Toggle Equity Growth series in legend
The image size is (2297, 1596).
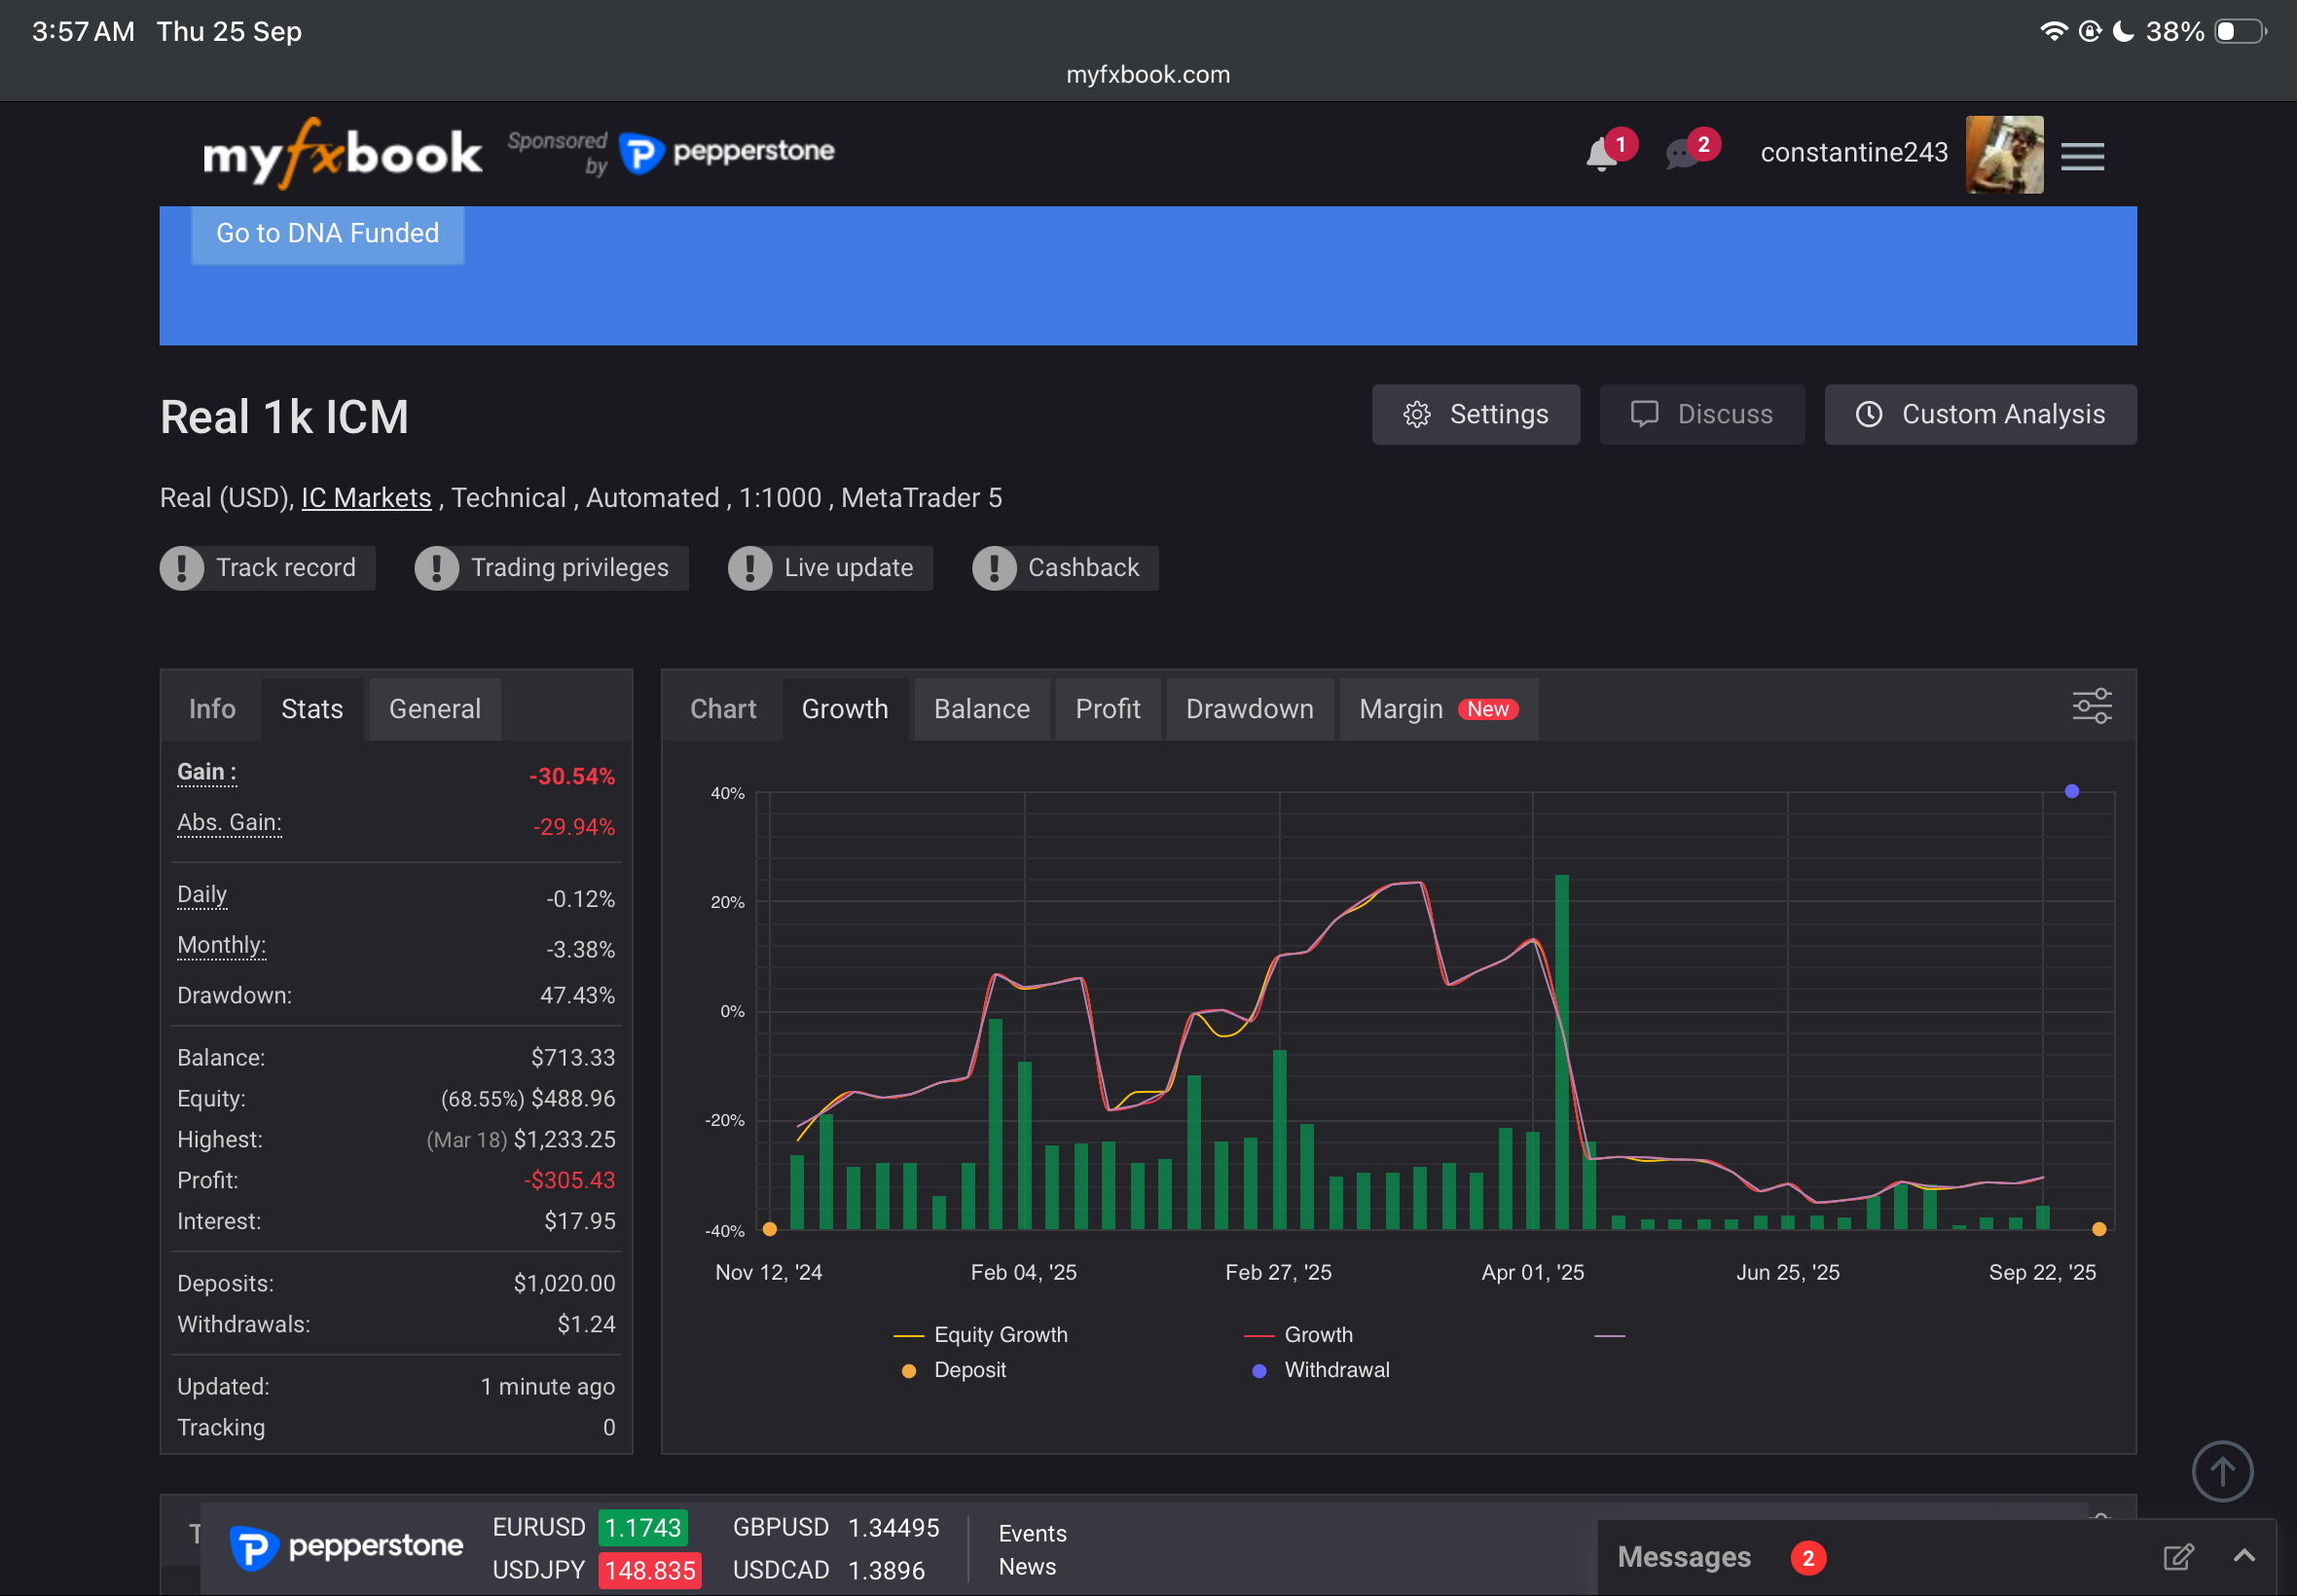tap(999, 1335)
